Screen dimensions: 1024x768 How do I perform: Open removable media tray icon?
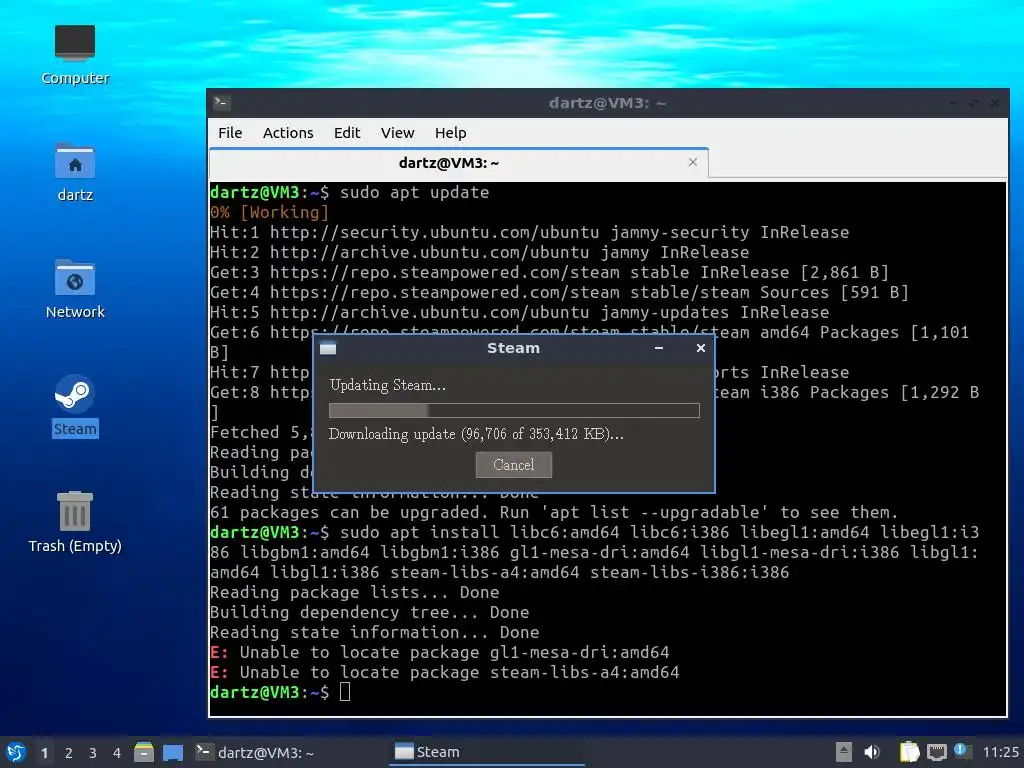pos(843,752)
